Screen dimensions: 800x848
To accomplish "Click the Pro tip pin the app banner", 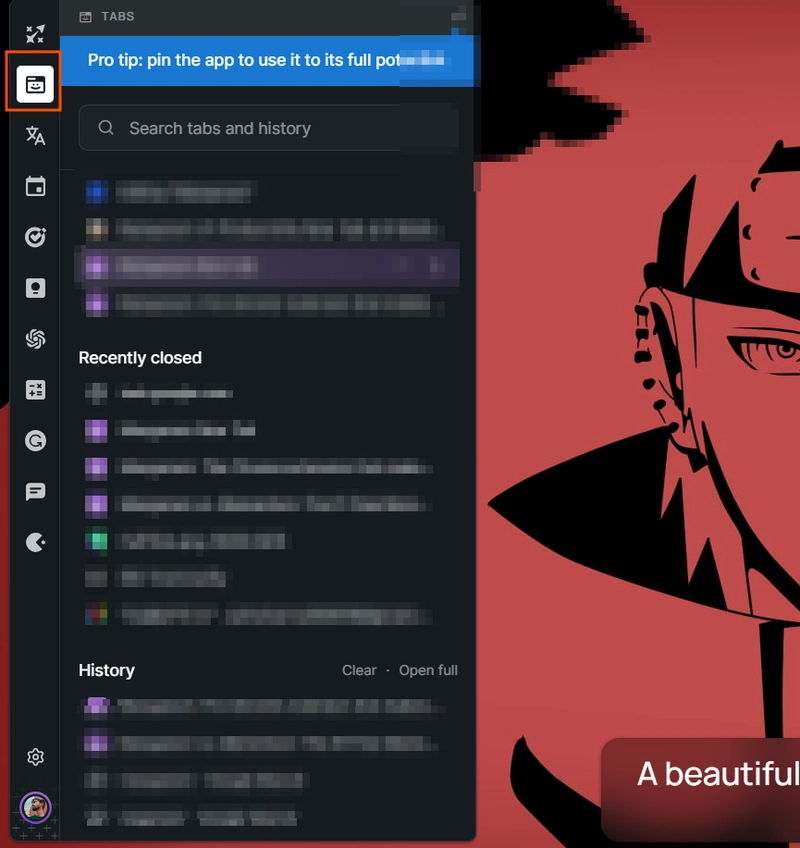I will pos(267,61).
